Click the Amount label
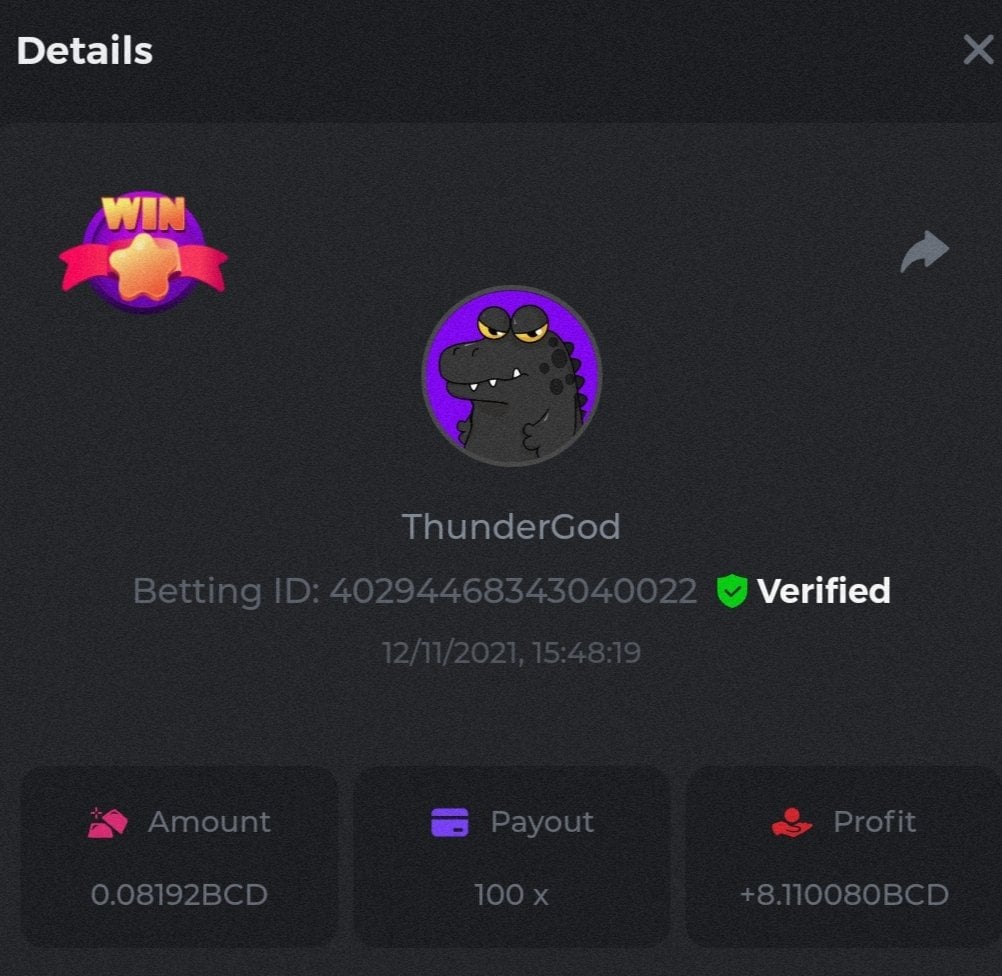 point(210,822)
